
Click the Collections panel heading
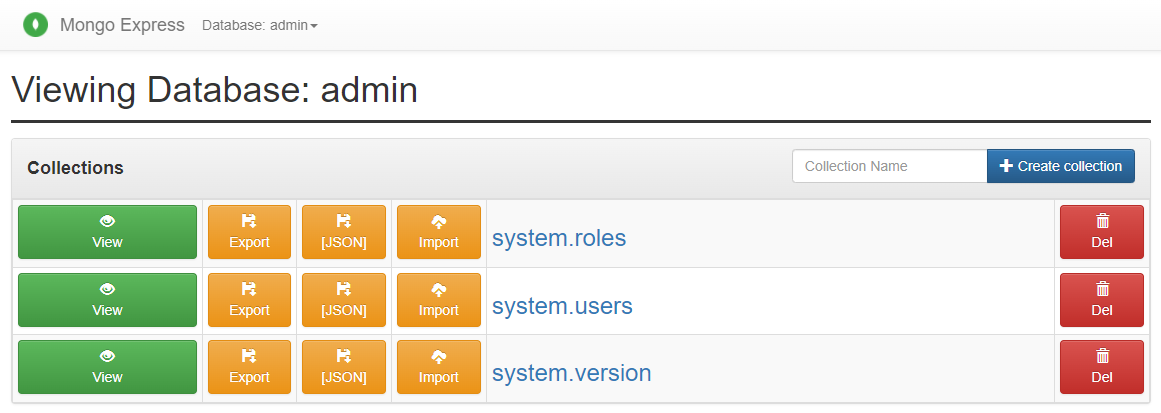(x=76, y=168)
